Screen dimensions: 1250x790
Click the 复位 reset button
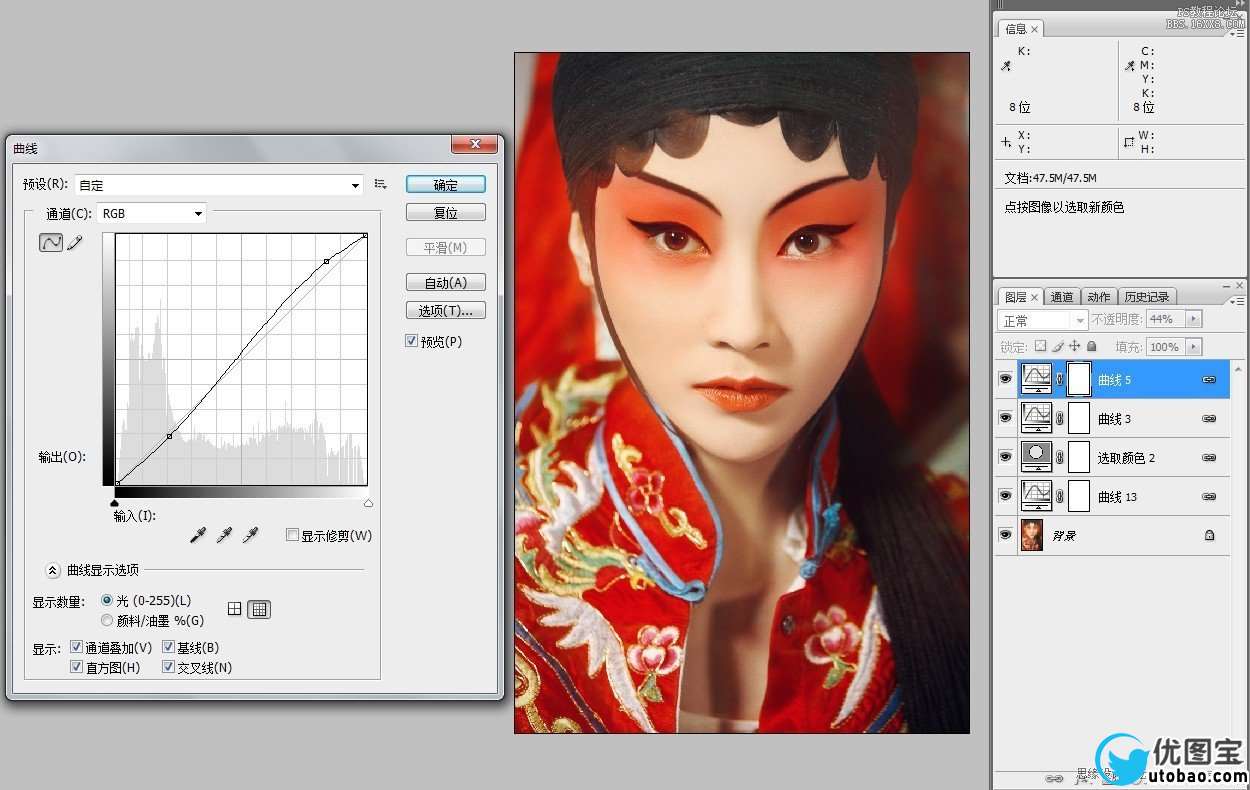(446, 213)
